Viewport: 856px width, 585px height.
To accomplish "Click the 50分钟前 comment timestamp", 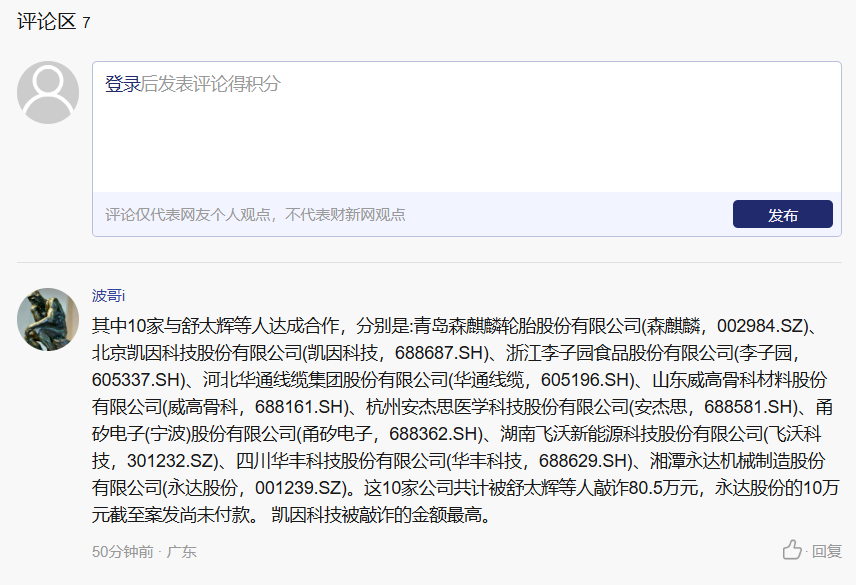I will [123, 551].
